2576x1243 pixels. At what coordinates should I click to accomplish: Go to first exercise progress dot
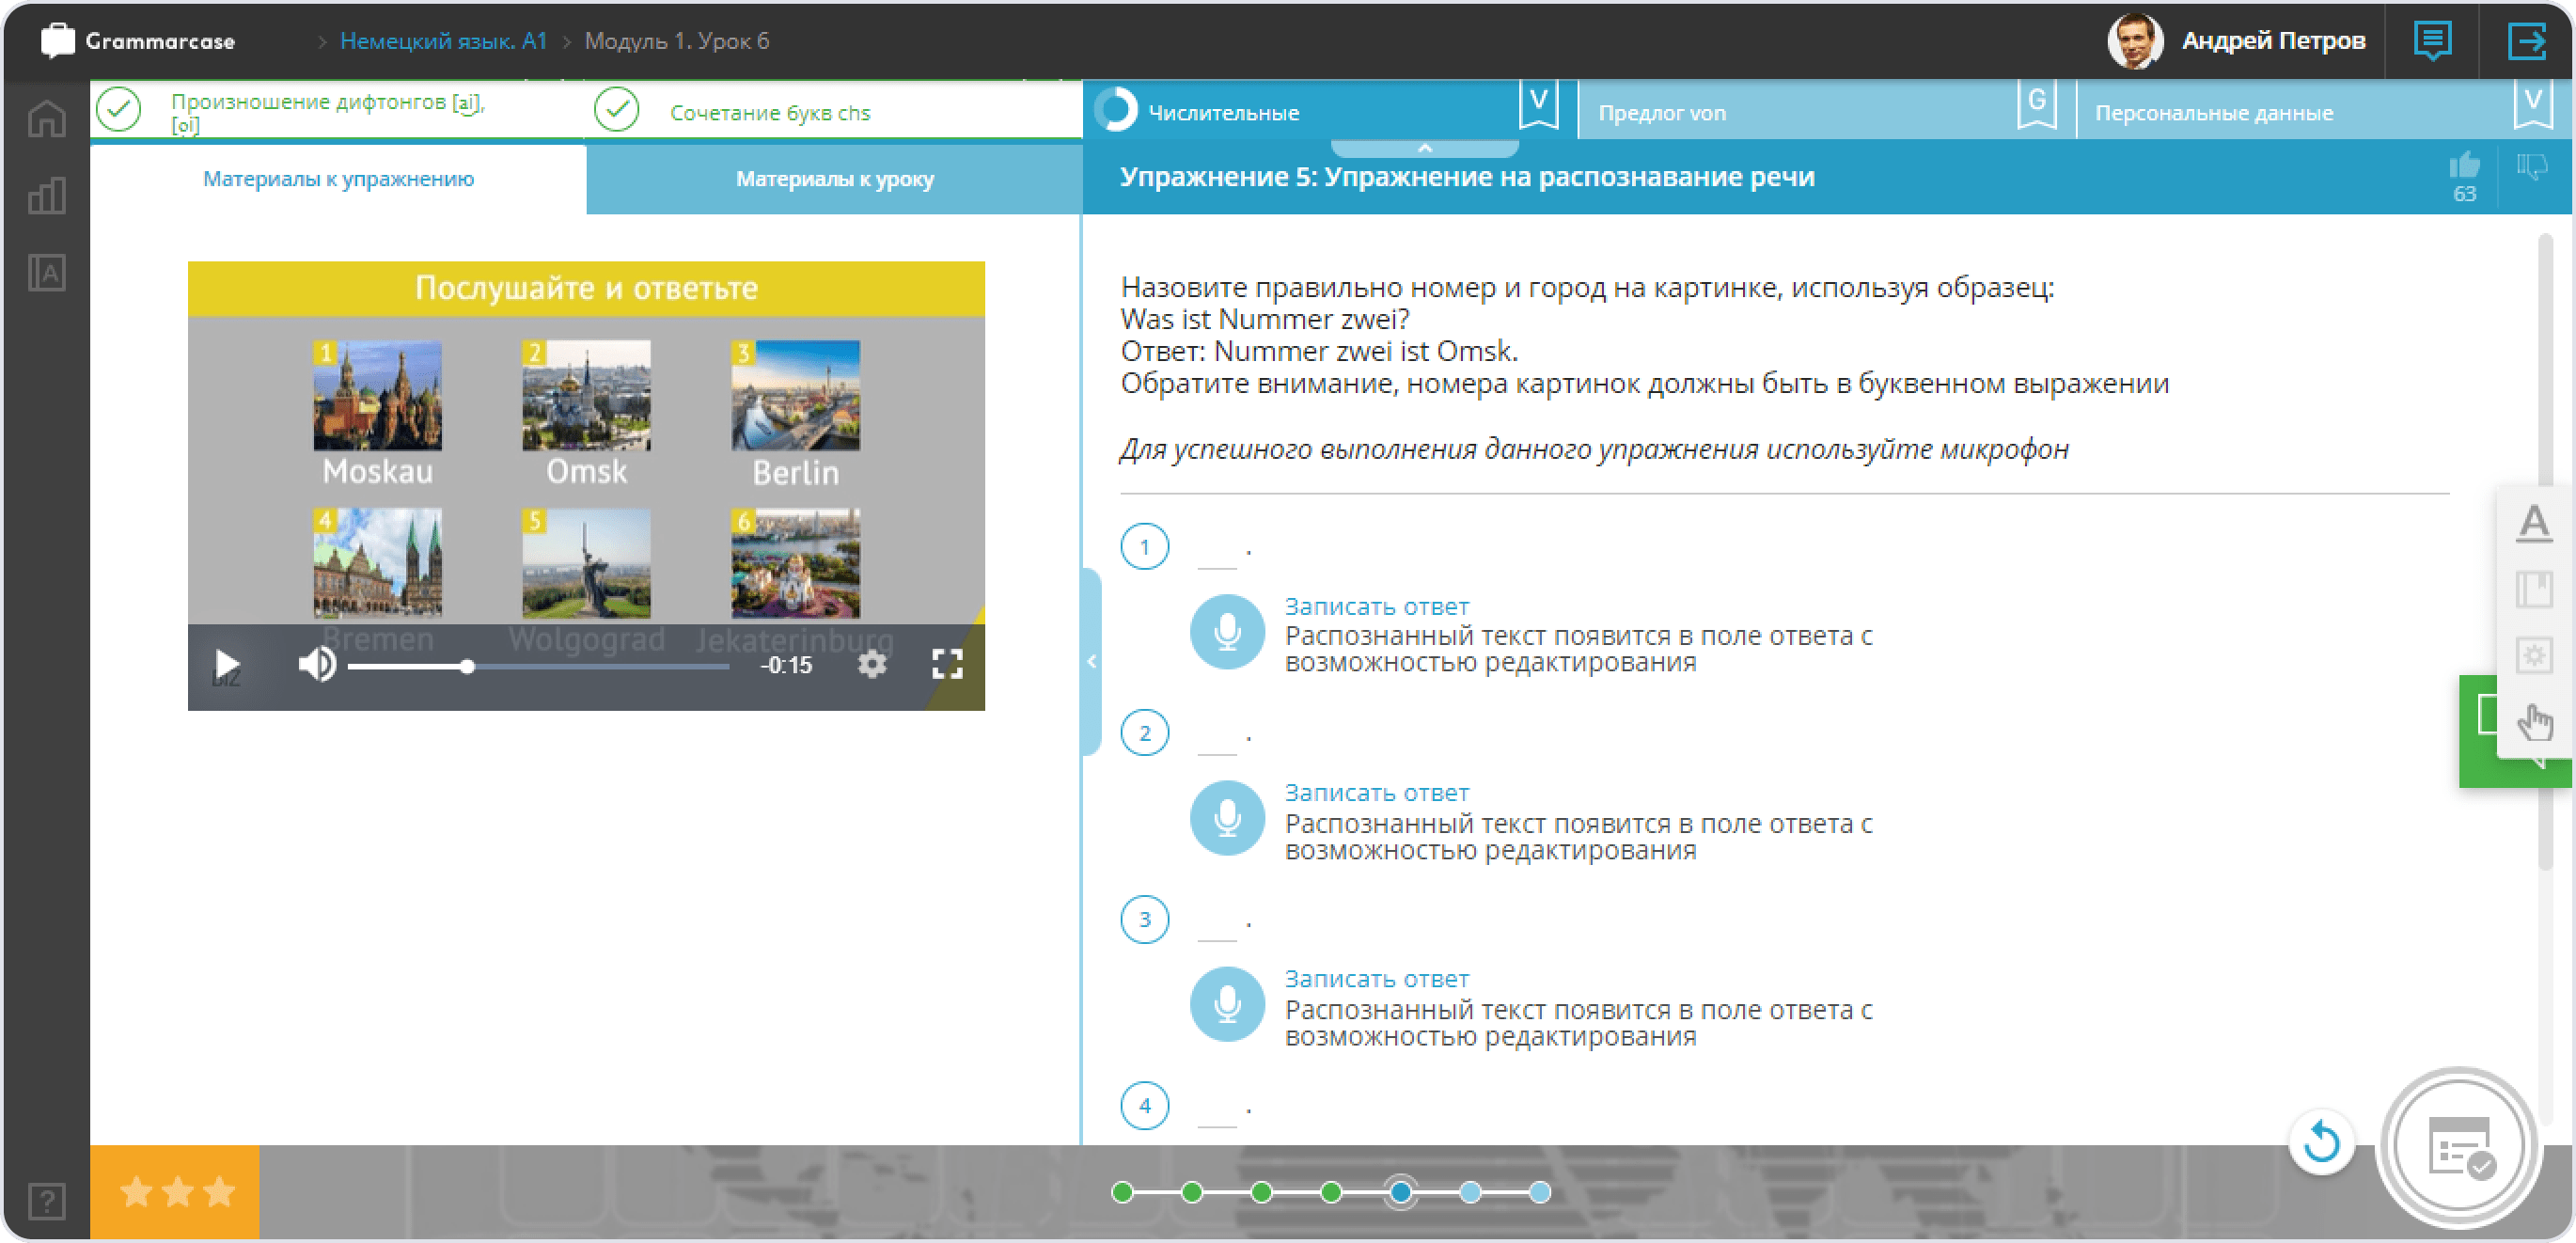[x=1122, y=1192]
